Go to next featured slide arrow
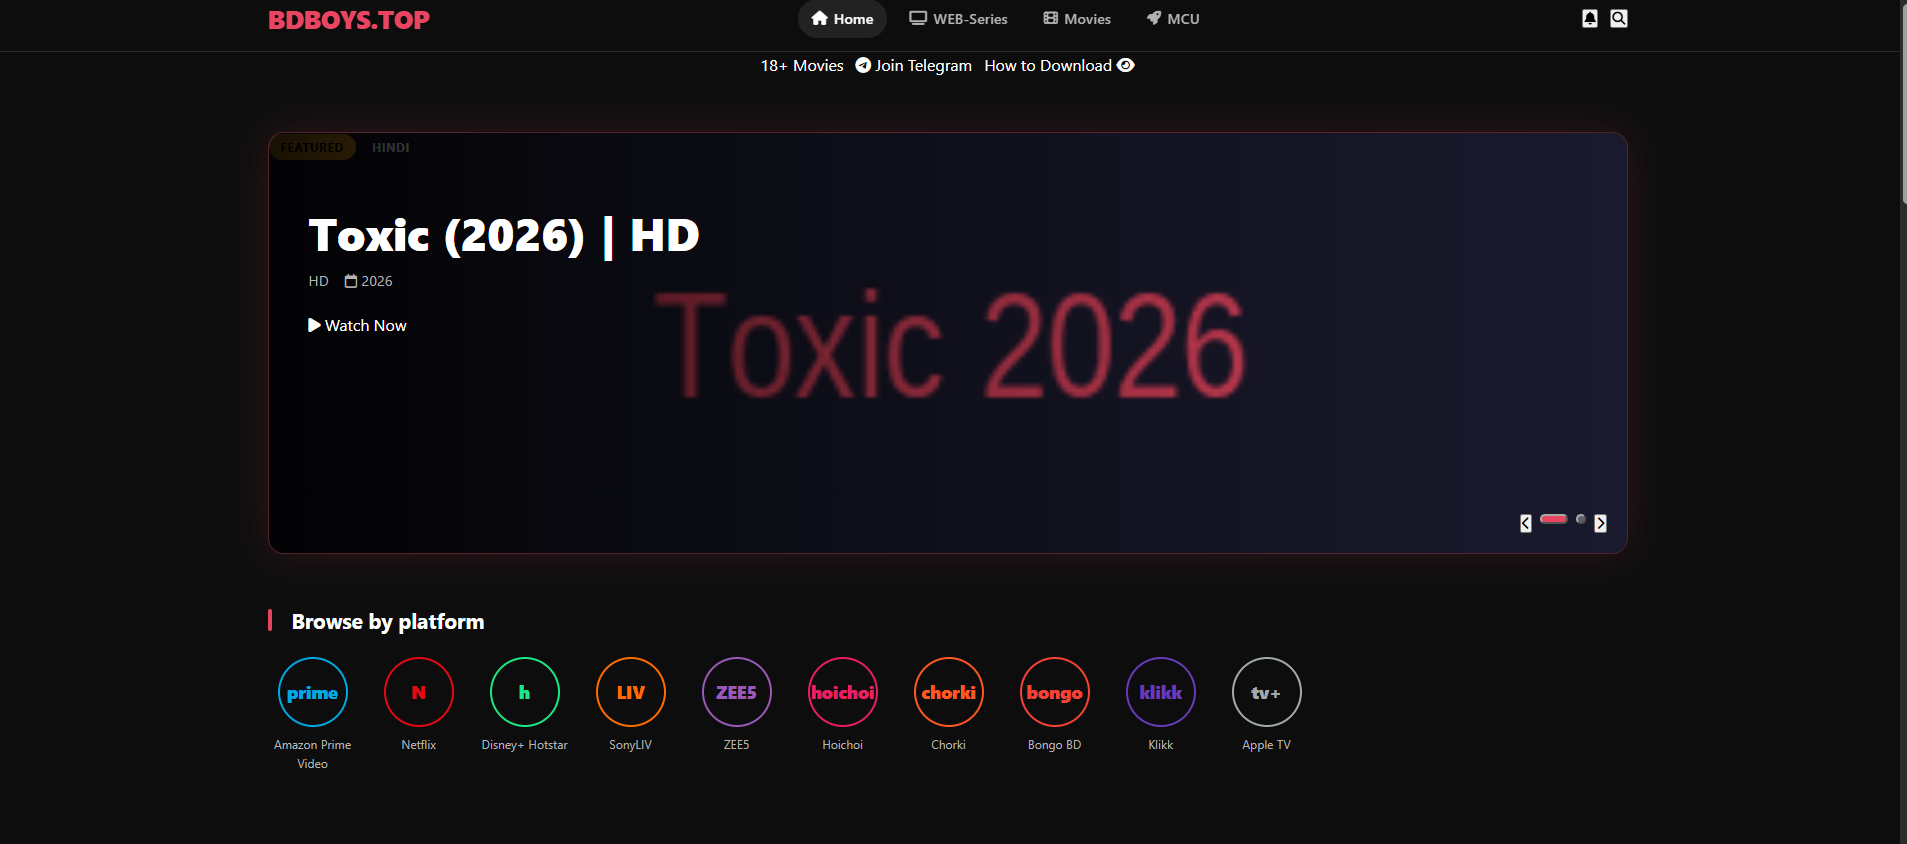Viewport: 1907px width, 844px height. pyautogui.click(x=1601, y=523)
